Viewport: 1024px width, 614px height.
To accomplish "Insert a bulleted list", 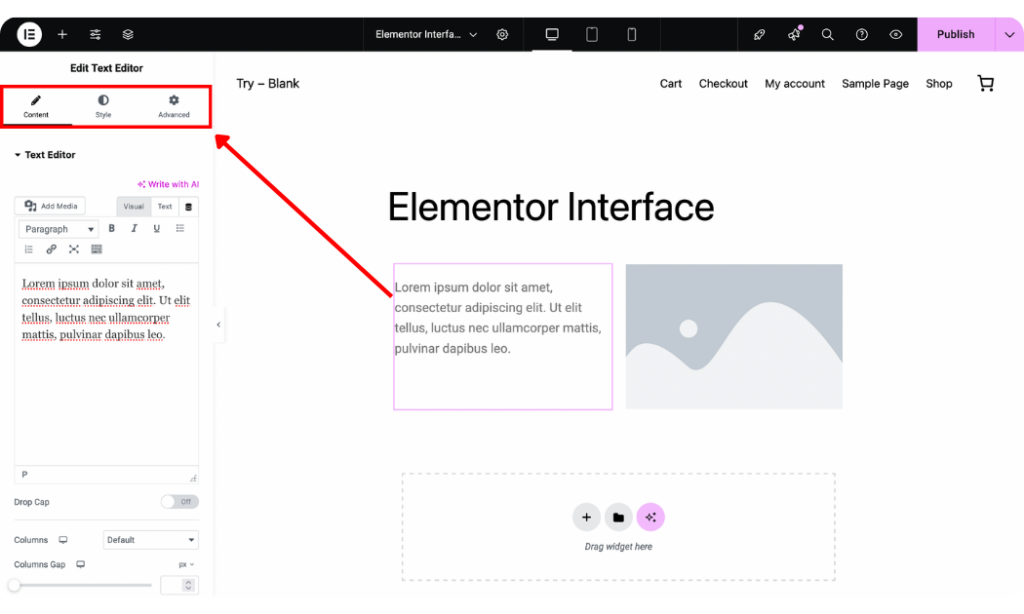I will click(x=180, y=228).
